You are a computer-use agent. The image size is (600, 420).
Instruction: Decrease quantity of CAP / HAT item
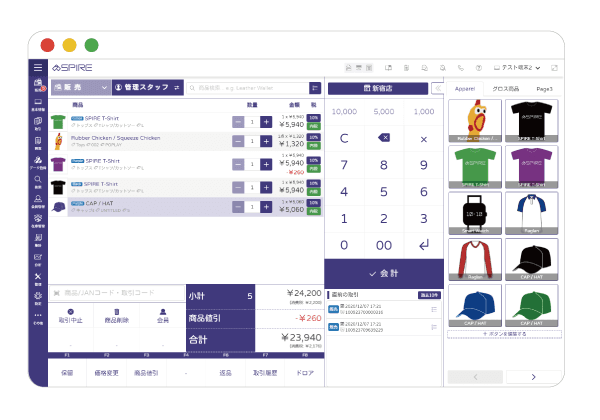(237, 207)
